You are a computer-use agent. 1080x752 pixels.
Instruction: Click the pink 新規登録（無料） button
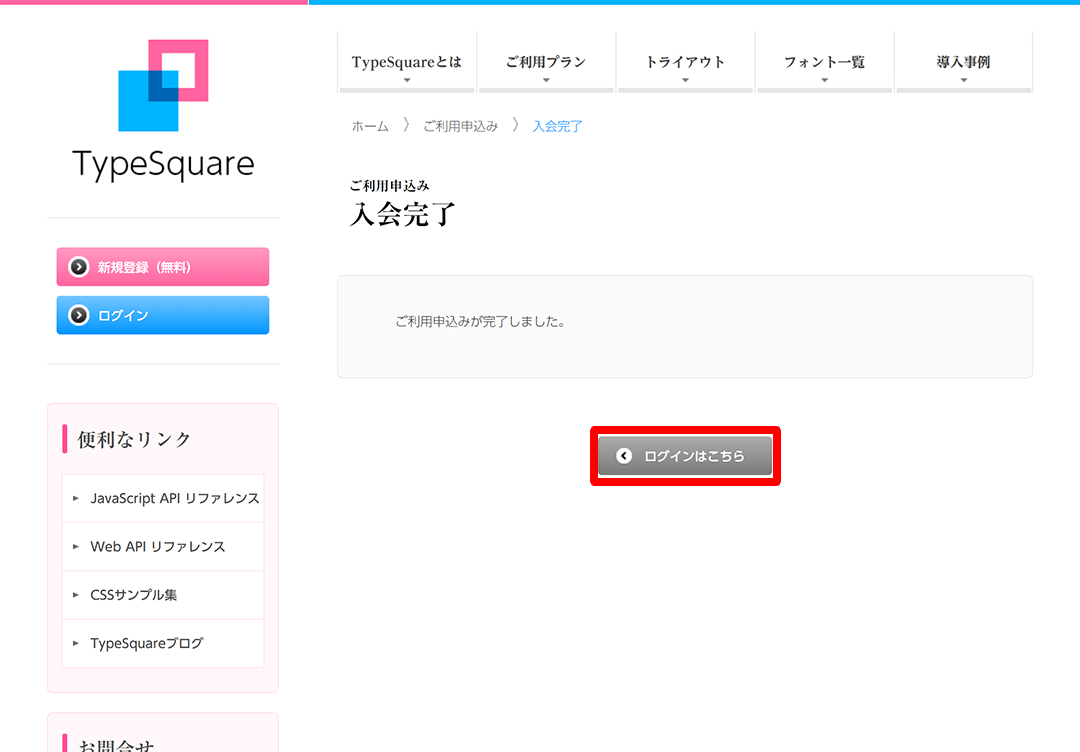(163, 267)
